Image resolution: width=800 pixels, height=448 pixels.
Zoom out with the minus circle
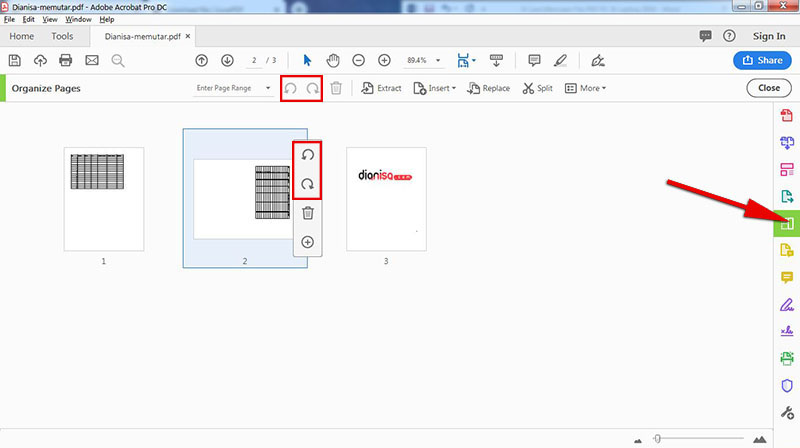pos(359,61)
